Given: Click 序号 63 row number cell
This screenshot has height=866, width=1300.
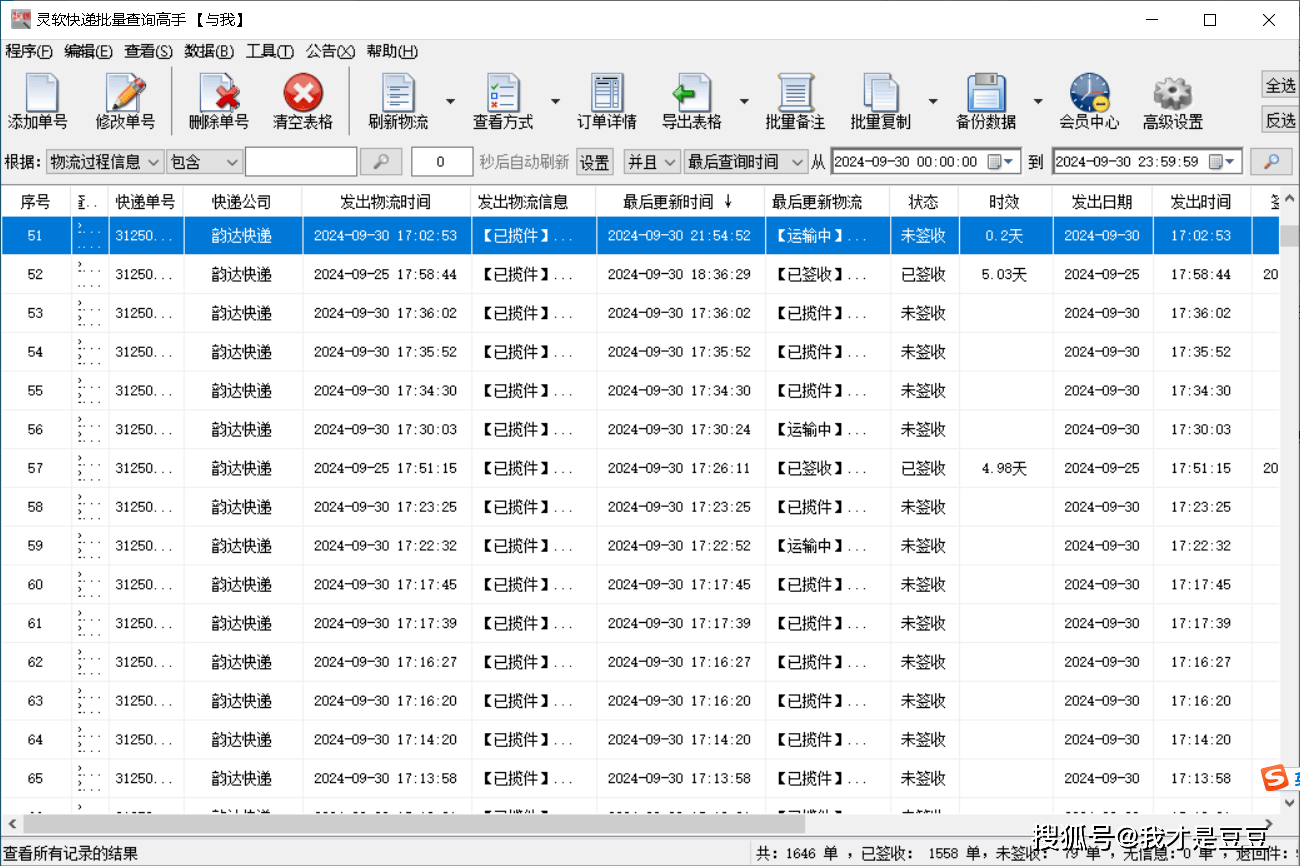Looking at the screenshot, I should coord(36,701).
